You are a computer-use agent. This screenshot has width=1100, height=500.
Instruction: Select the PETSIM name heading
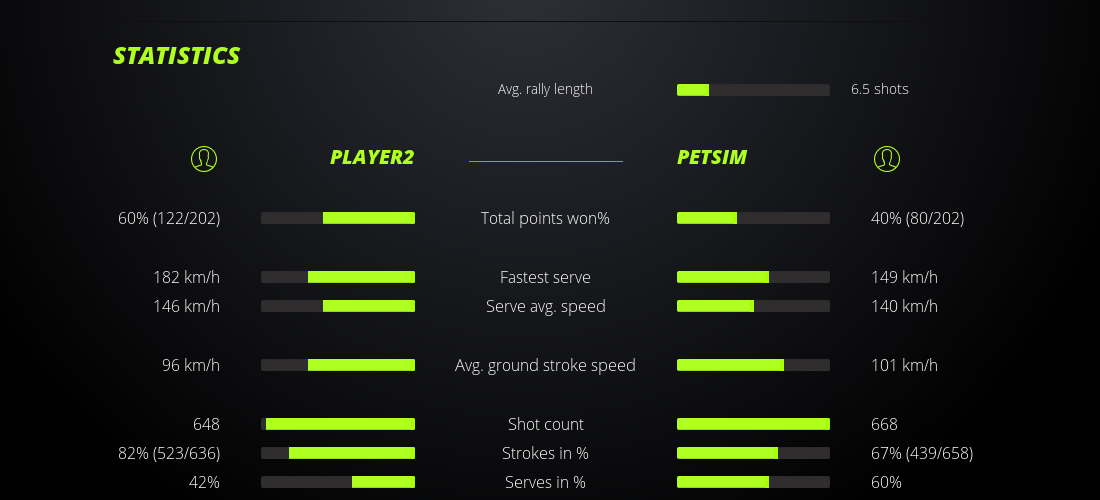[x=712, y=157]
